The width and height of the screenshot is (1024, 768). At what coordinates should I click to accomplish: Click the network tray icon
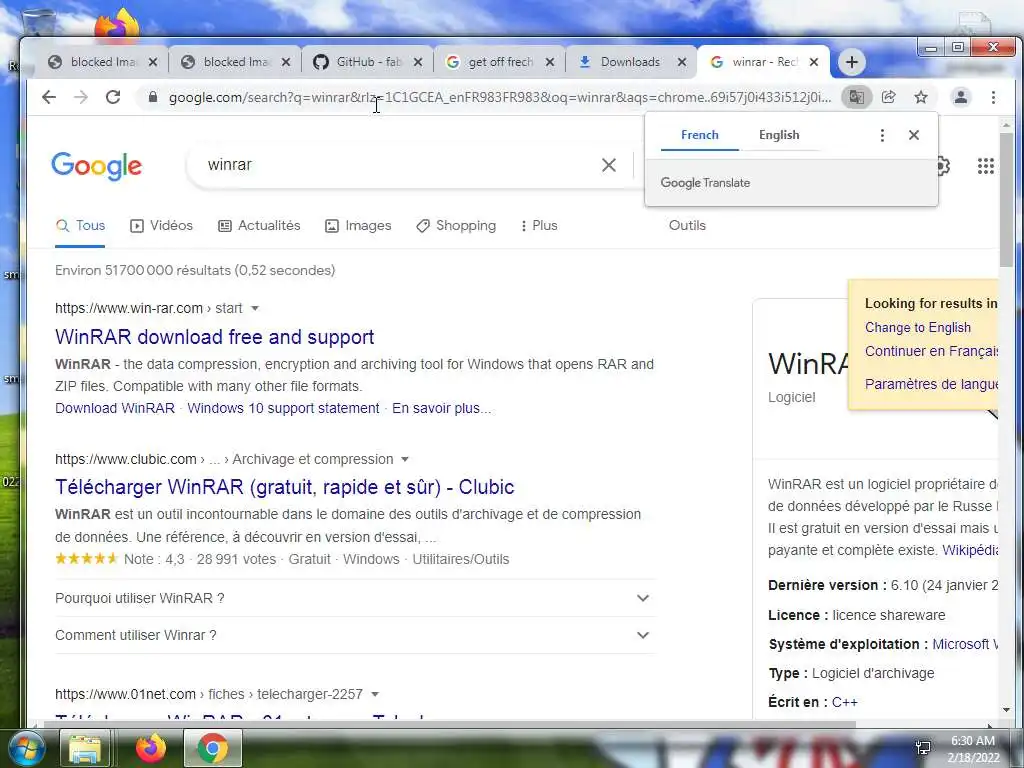click(x=923, y=748)
